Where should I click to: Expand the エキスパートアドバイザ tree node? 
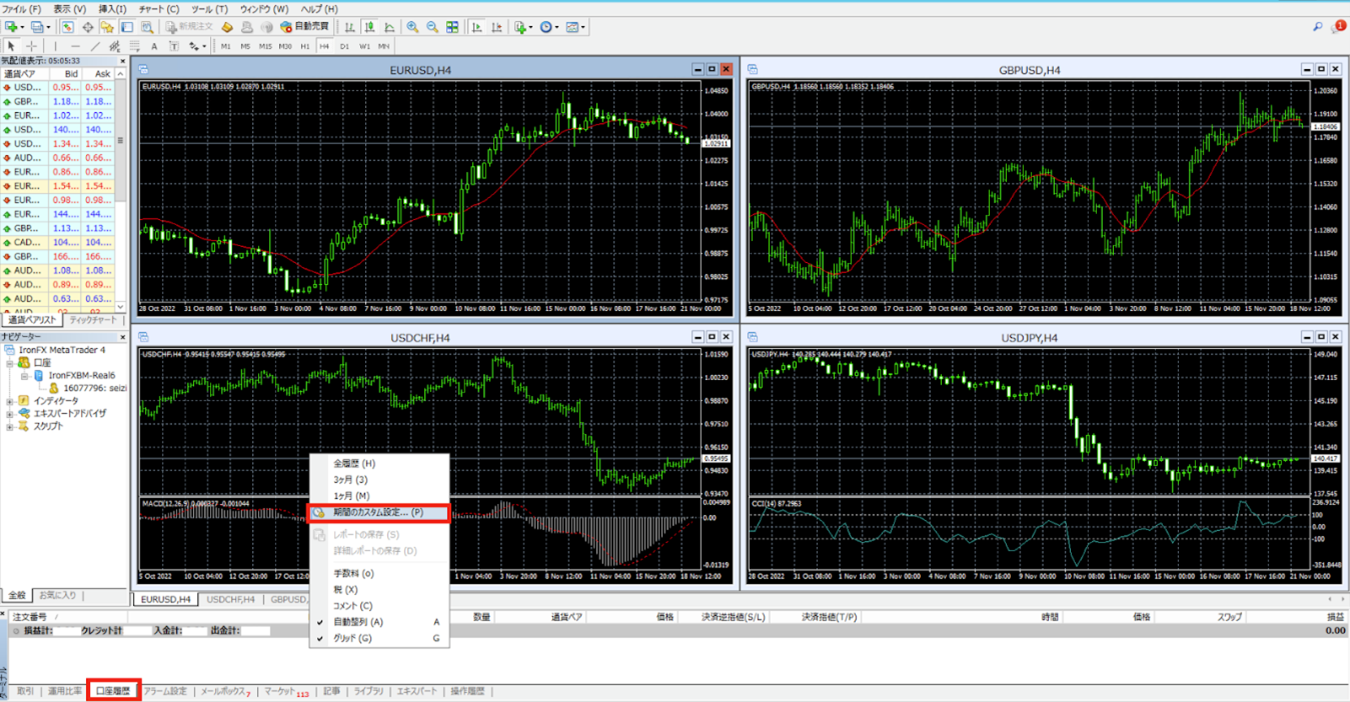[10, 413]
